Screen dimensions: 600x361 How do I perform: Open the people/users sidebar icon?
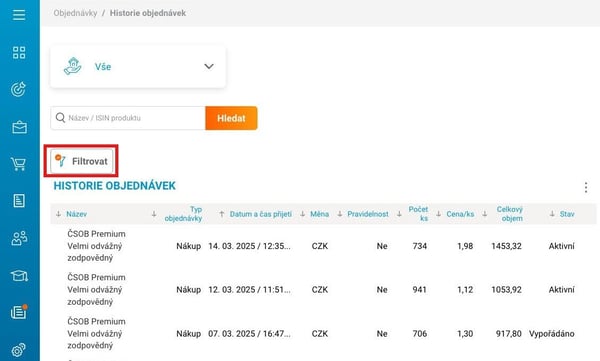click(x=19, y=238)
